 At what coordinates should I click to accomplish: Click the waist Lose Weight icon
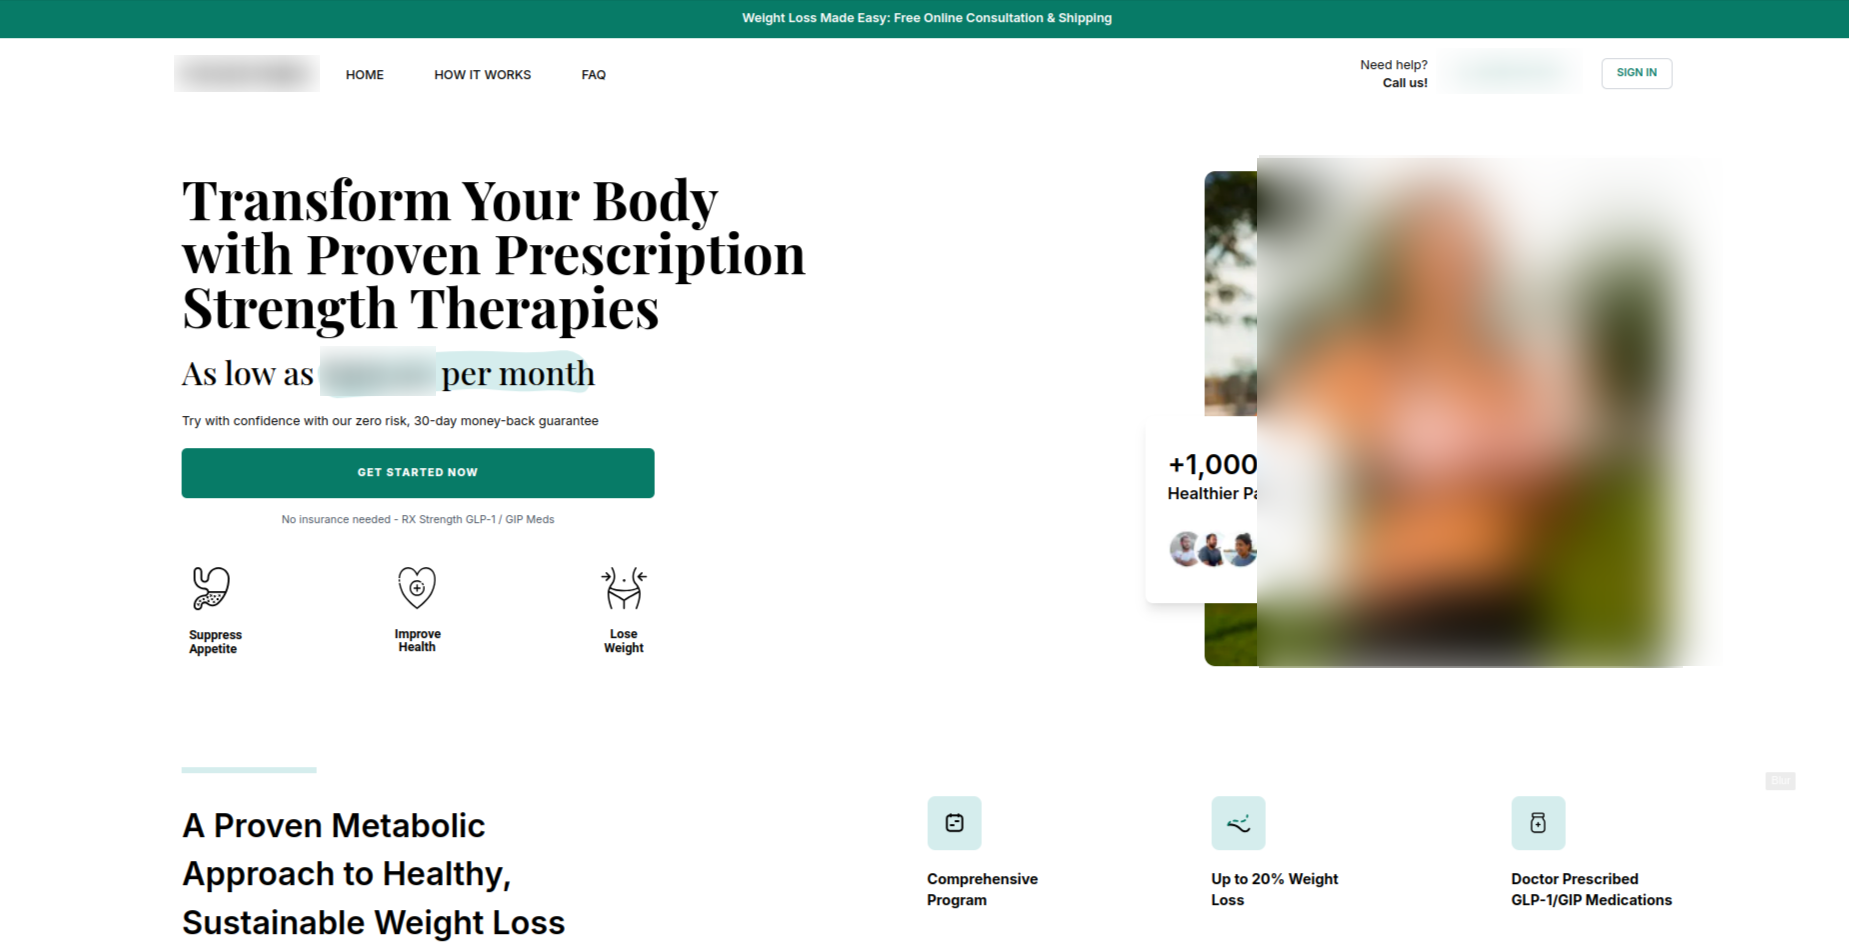tap(624, 587)
